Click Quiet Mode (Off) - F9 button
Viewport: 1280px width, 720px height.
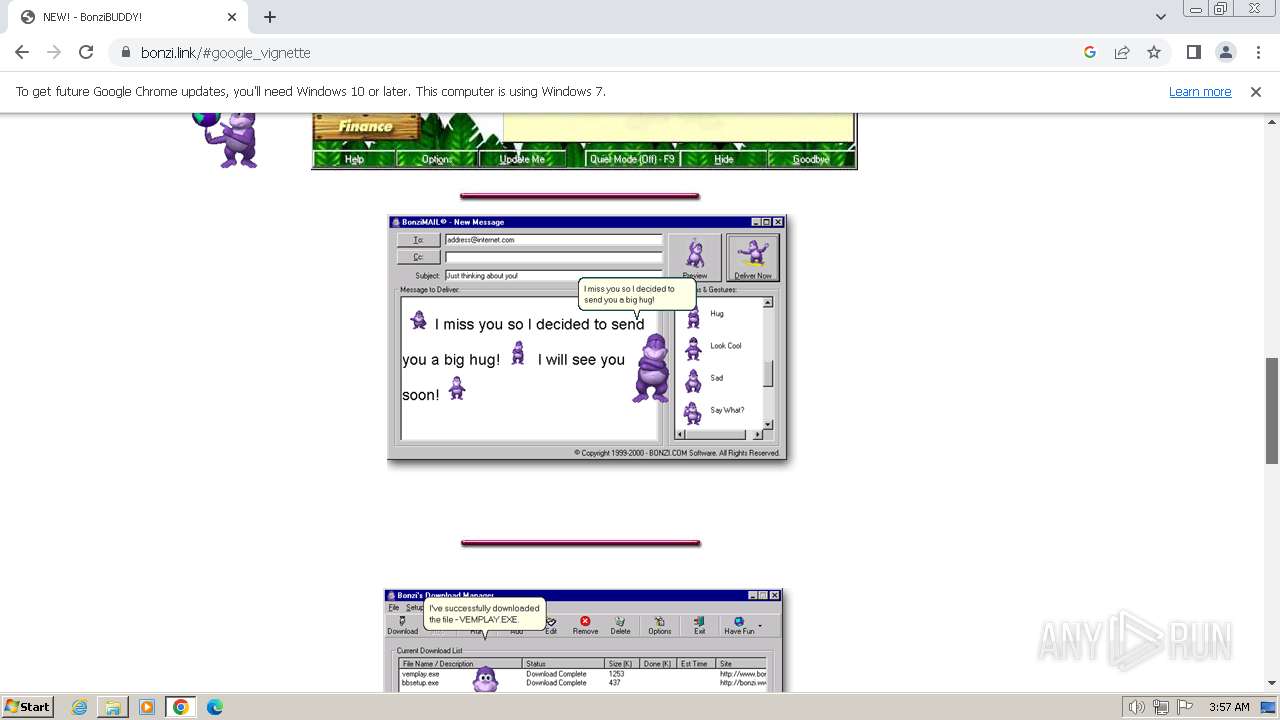[632, 159]
